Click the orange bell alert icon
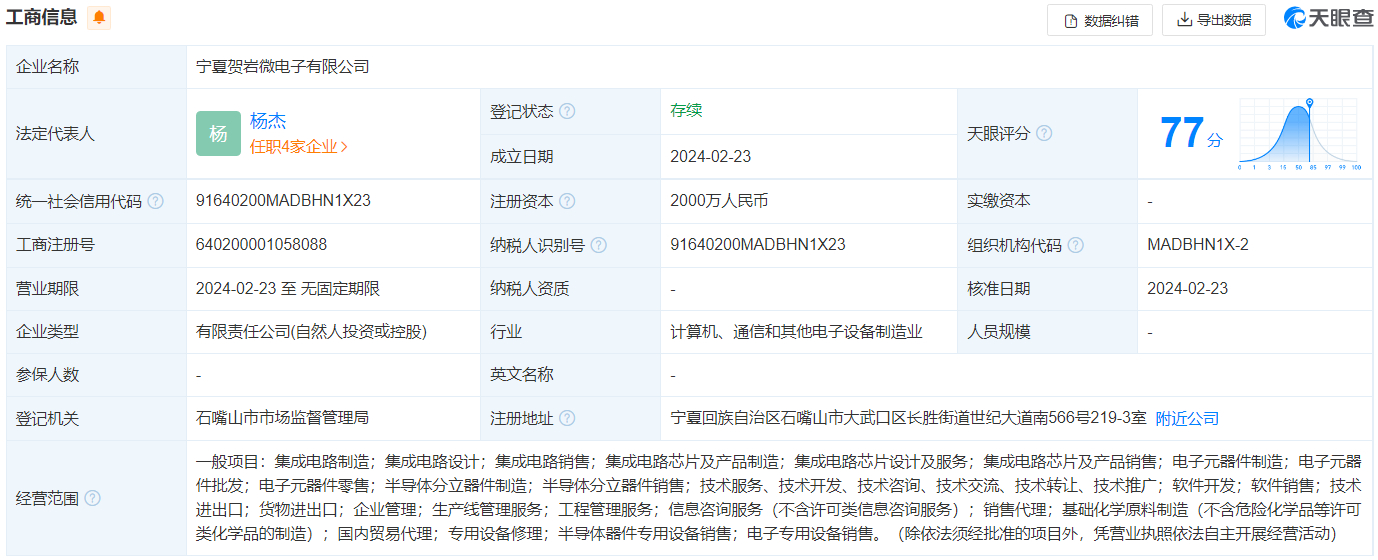 99,18
